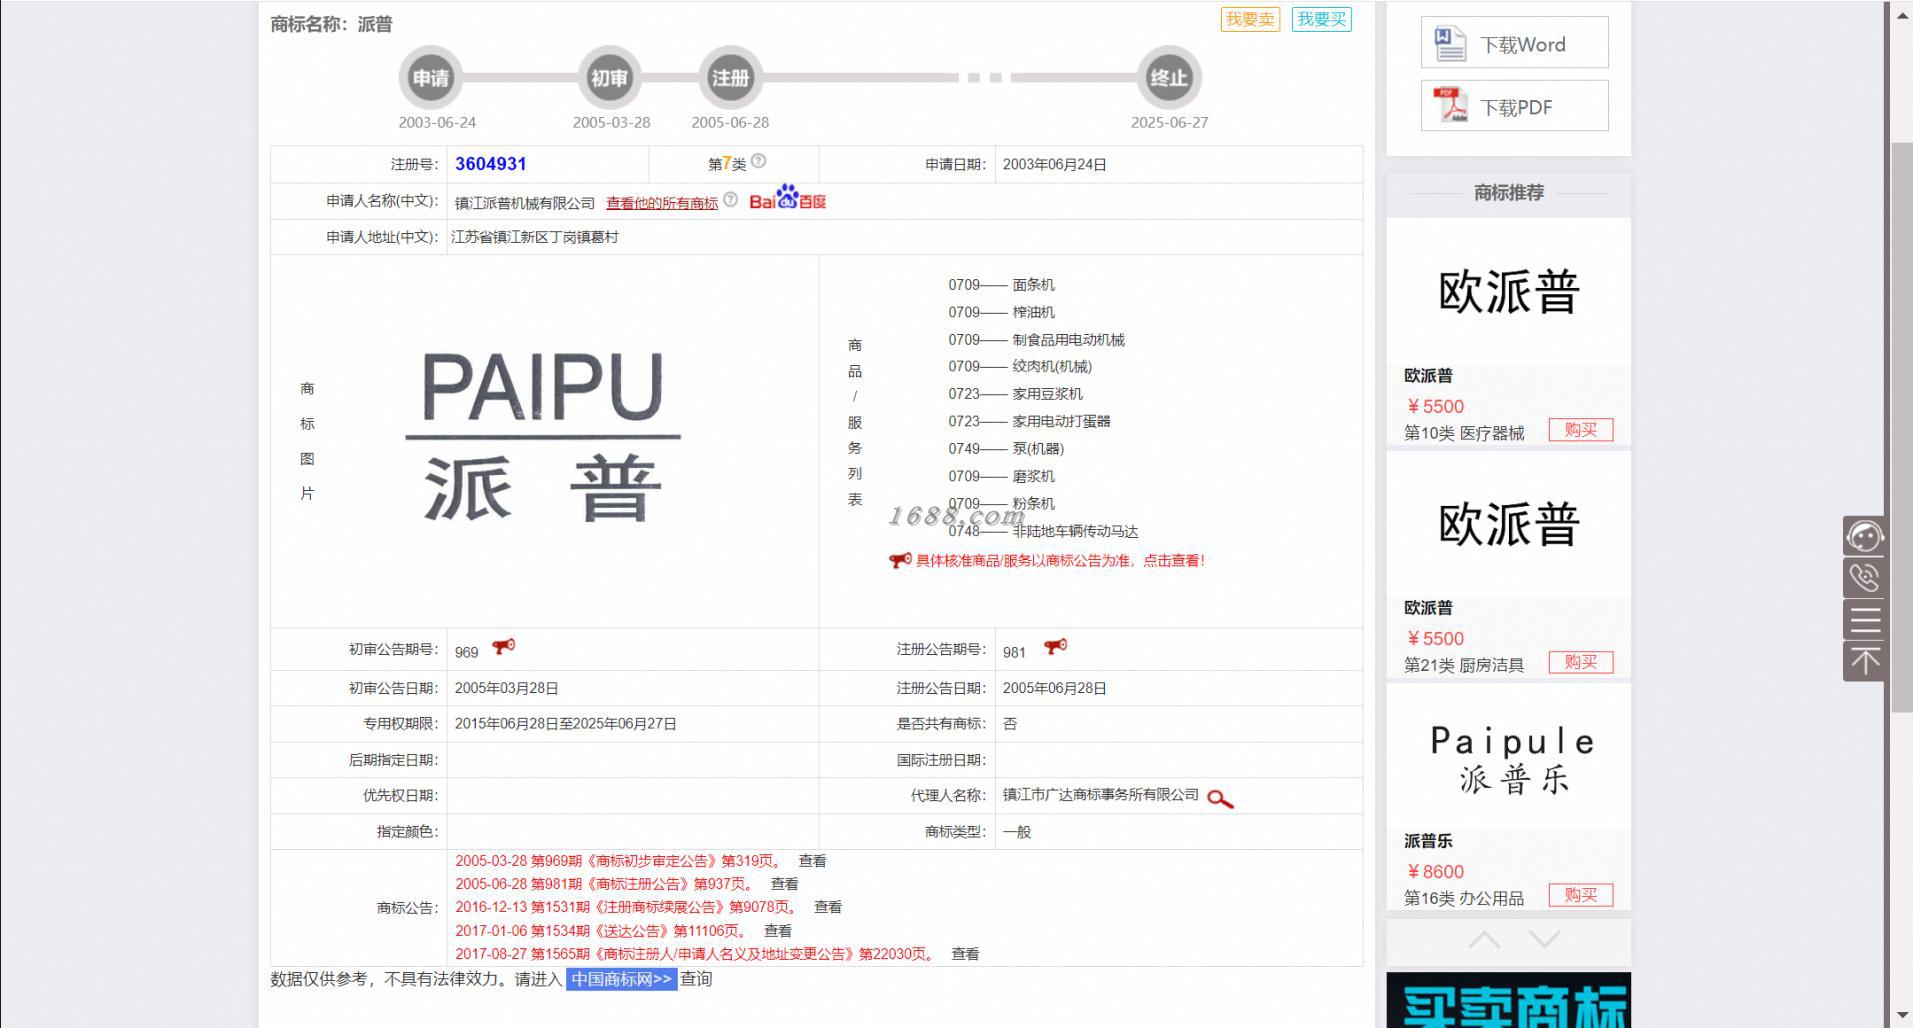This screenshot has height=1028, width=1913.
Task: Open the 买卖商标 banner
Action: pyautogui.click(x=1508, y=1000)
